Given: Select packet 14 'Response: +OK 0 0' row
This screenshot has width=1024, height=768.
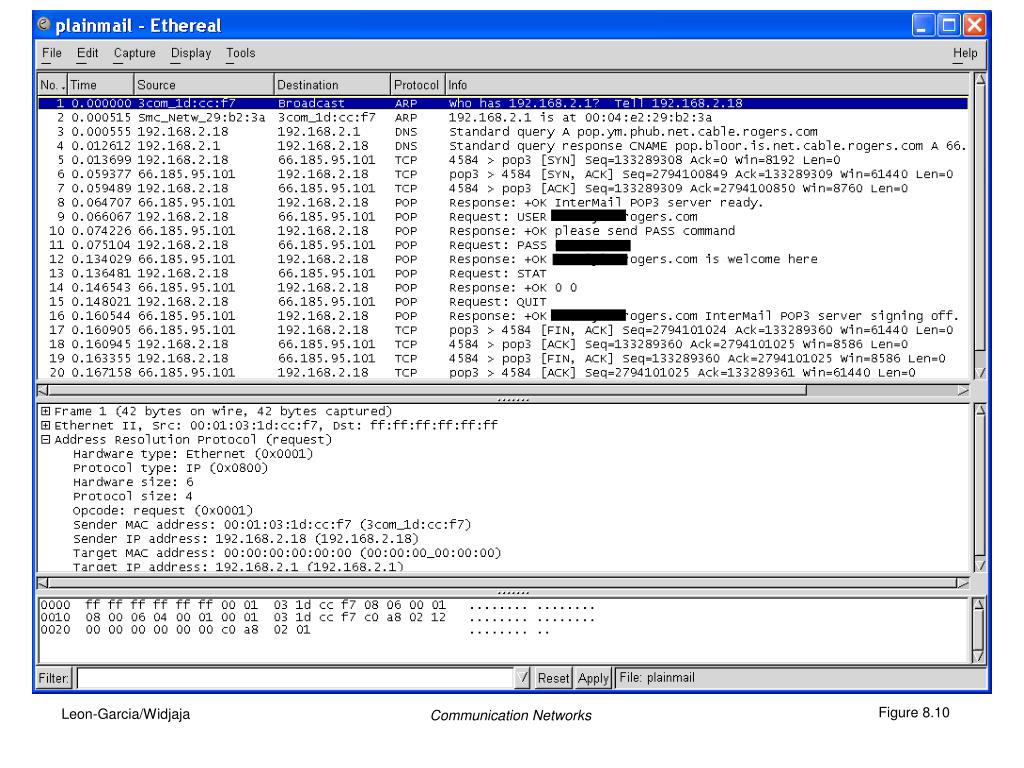Looking at the screenshot, I should point(503,288).
